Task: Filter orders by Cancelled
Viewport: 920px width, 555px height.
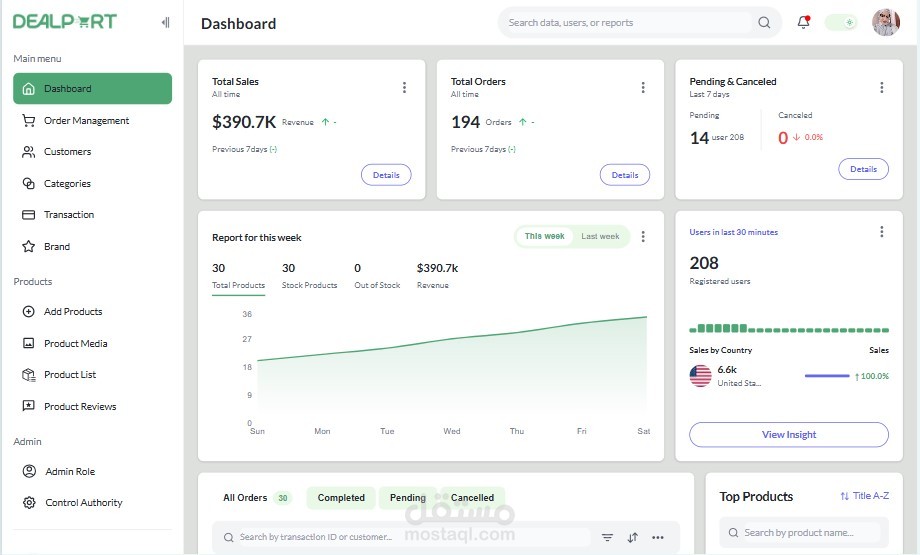Action: [x=472, y=498]
